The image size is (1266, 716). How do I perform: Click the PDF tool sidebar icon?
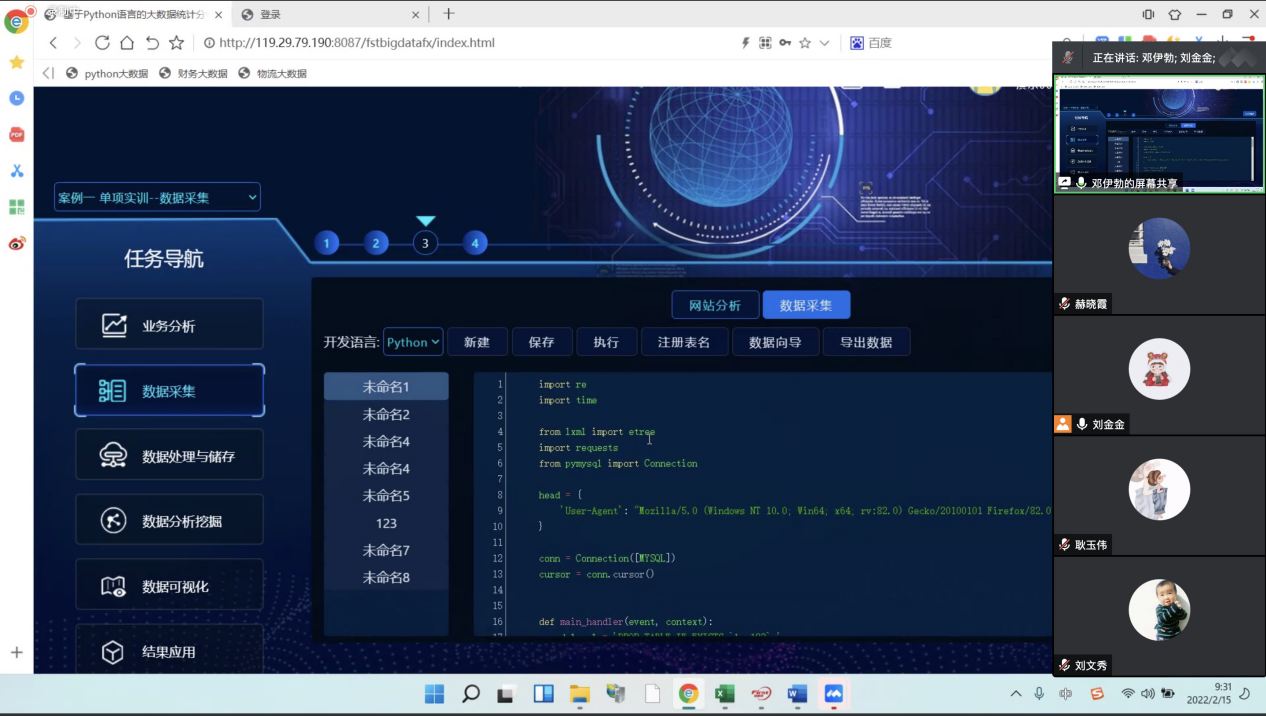[17, 134]
